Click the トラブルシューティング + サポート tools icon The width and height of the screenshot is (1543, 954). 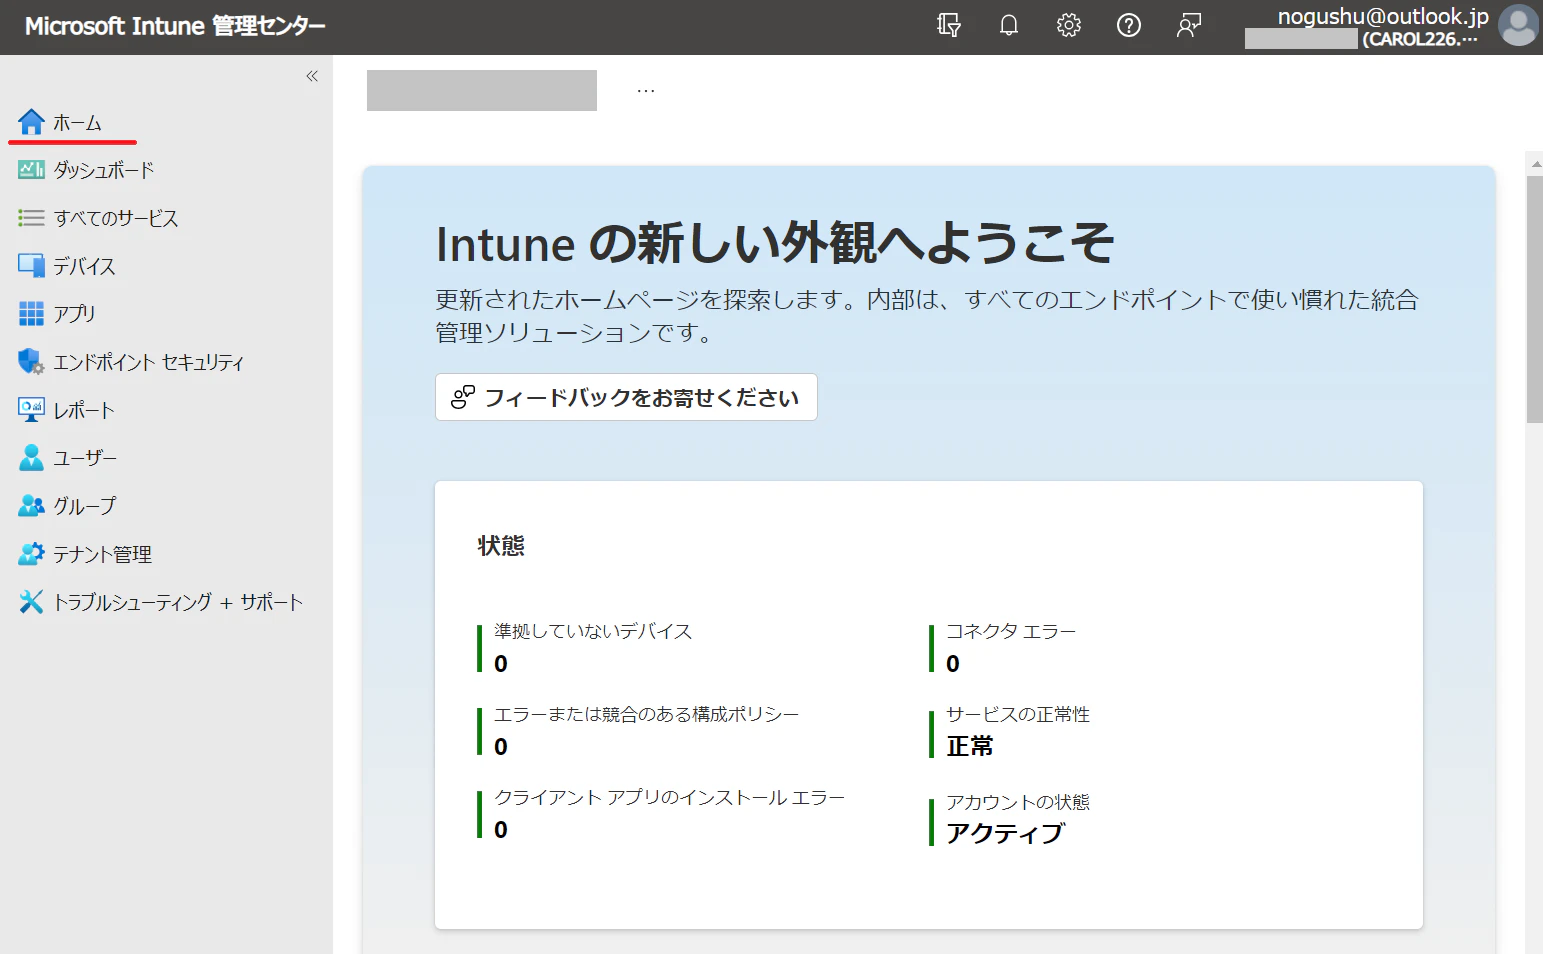[31, 602]
